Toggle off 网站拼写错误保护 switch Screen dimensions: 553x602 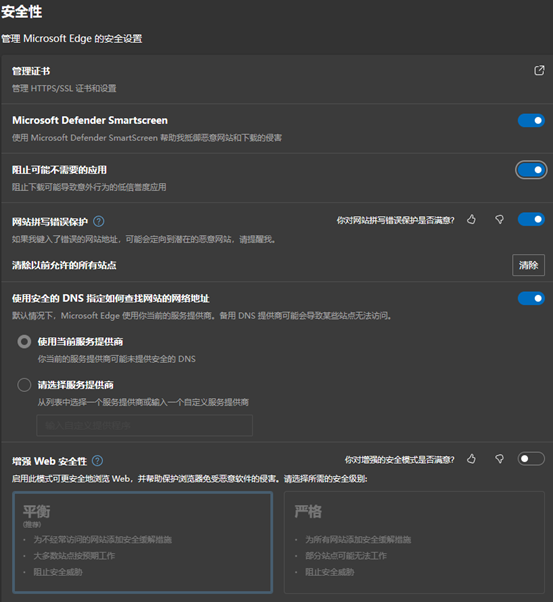(x=531, y=219)
